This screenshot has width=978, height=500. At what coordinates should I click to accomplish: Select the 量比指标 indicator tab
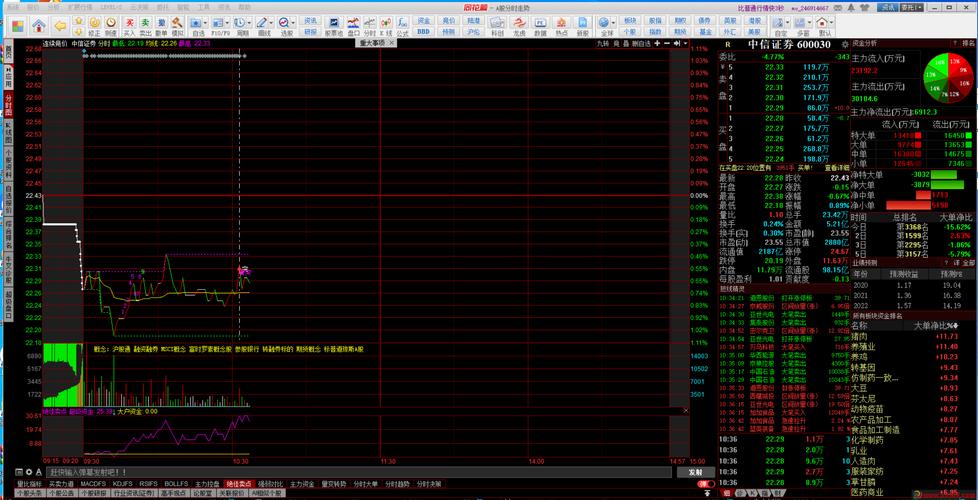[x=29, y=484]
